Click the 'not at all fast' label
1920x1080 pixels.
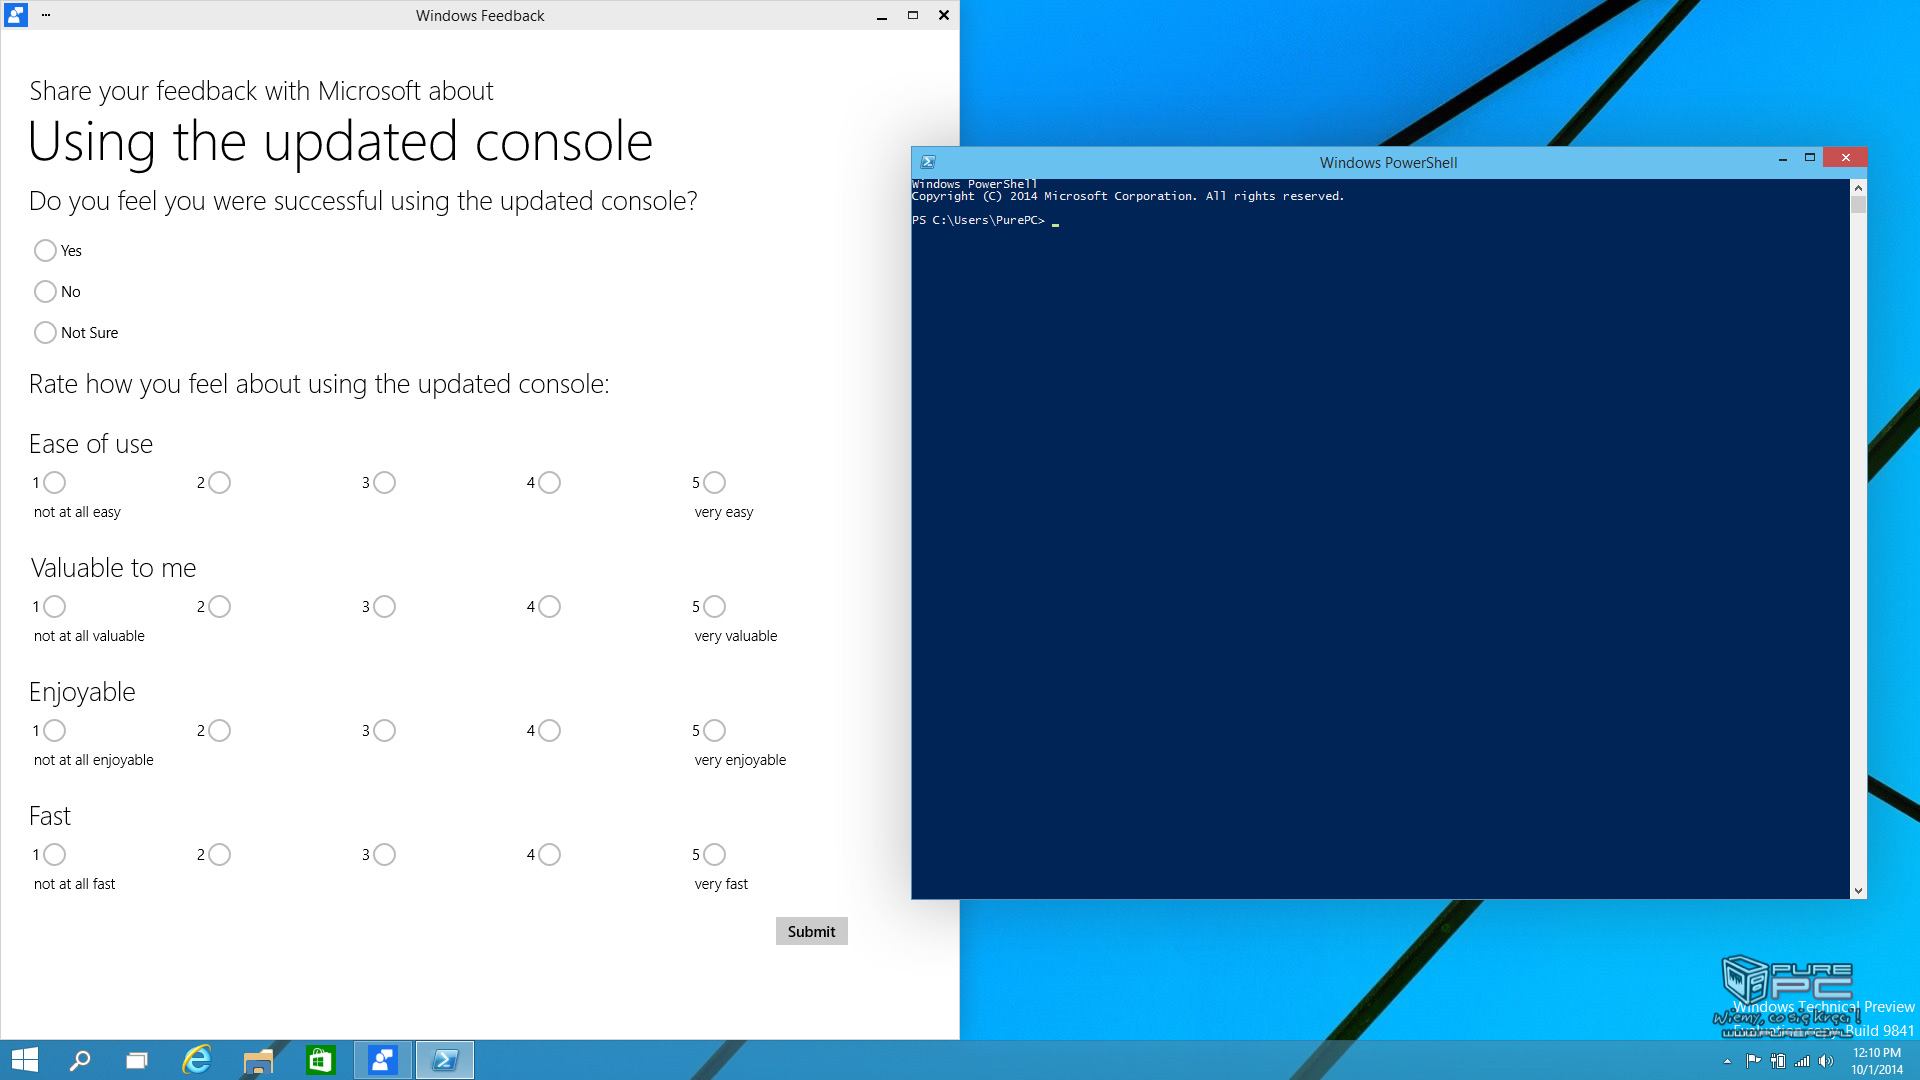(74, 884)
